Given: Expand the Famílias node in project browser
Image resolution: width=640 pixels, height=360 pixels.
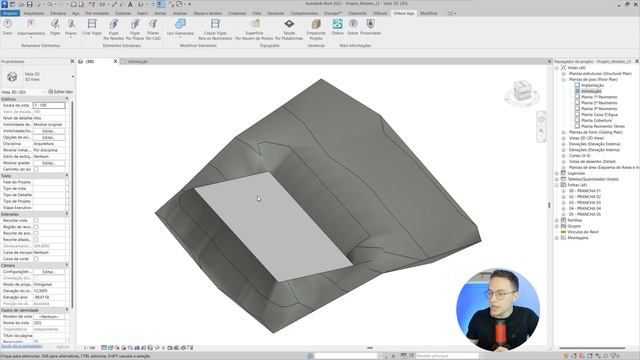Looking at the screenshot, I should tap(557, 220).
